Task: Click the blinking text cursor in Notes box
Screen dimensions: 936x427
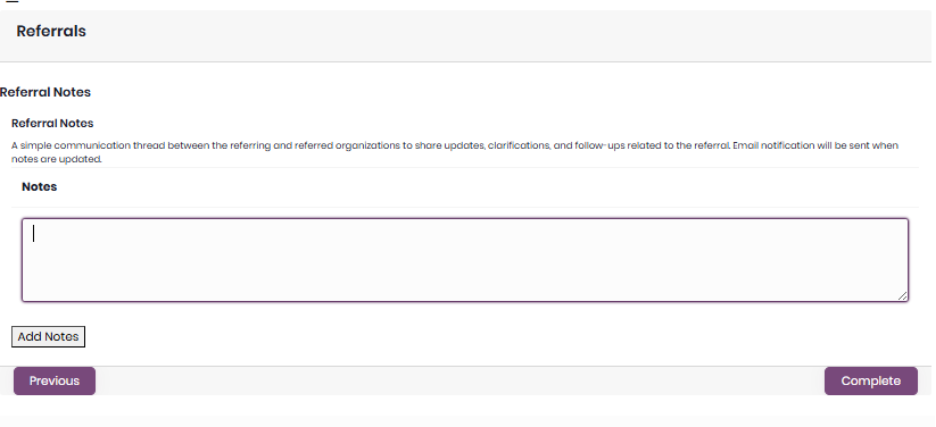Action: tap(34, 233)
